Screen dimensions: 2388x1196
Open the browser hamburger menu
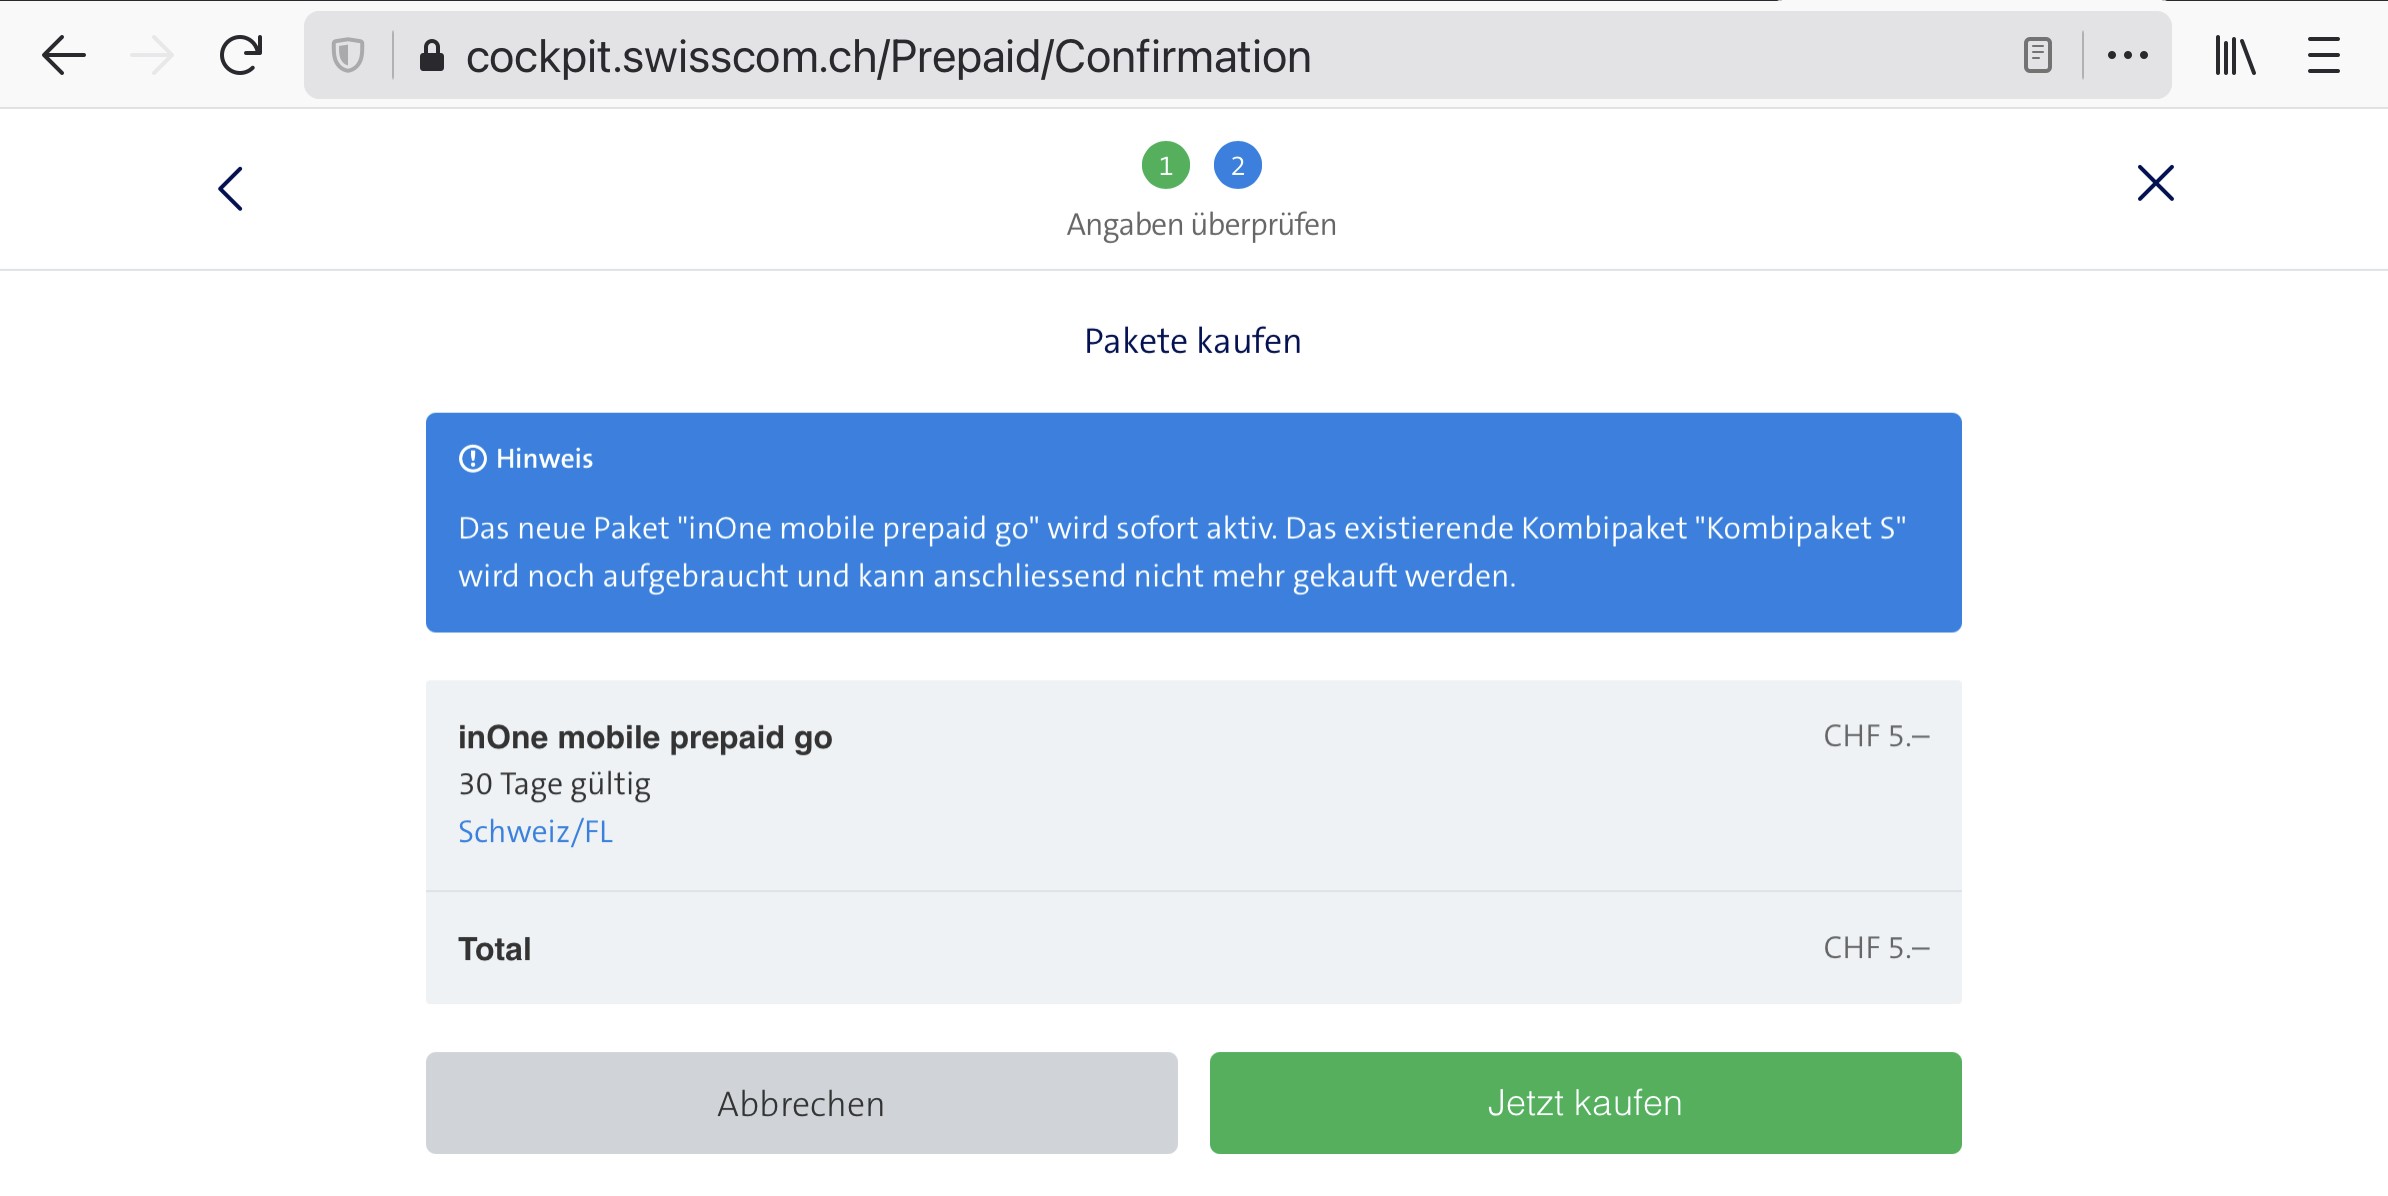tap(2323, 55)
